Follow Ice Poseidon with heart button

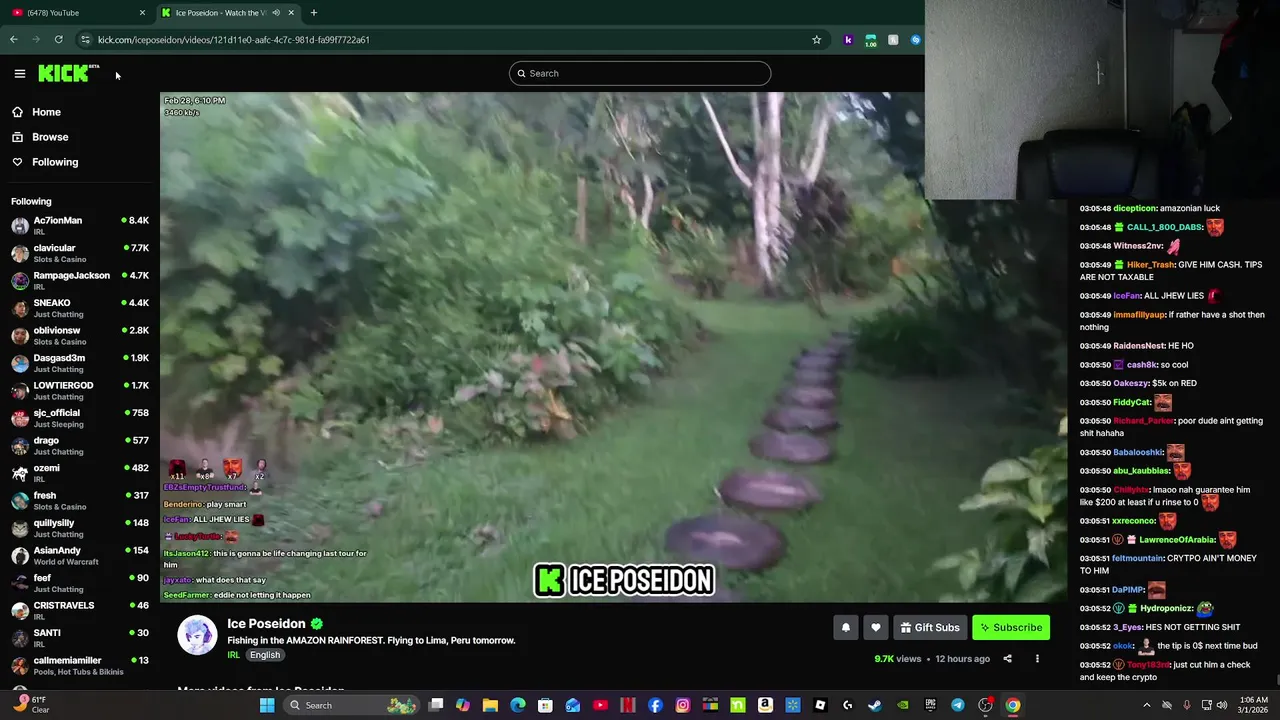click(x=876, y=627)
